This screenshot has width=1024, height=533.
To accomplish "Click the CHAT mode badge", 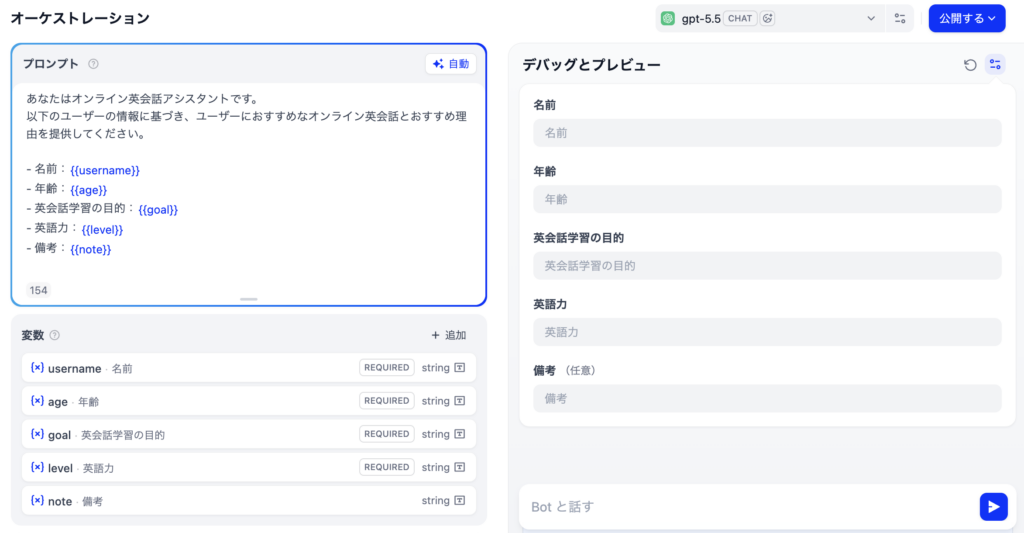I will coord(740,18).
